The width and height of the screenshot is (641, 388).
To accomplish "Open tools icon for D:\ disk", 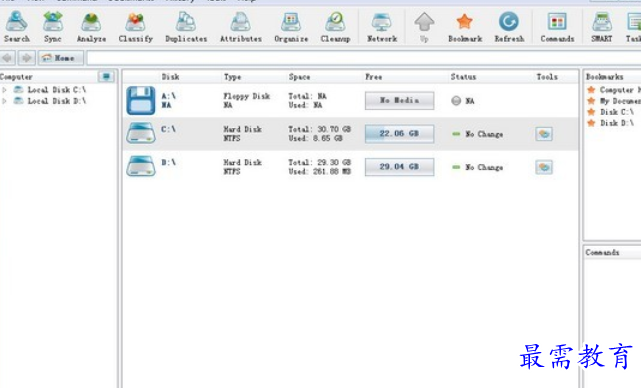I will pos(544,167).
